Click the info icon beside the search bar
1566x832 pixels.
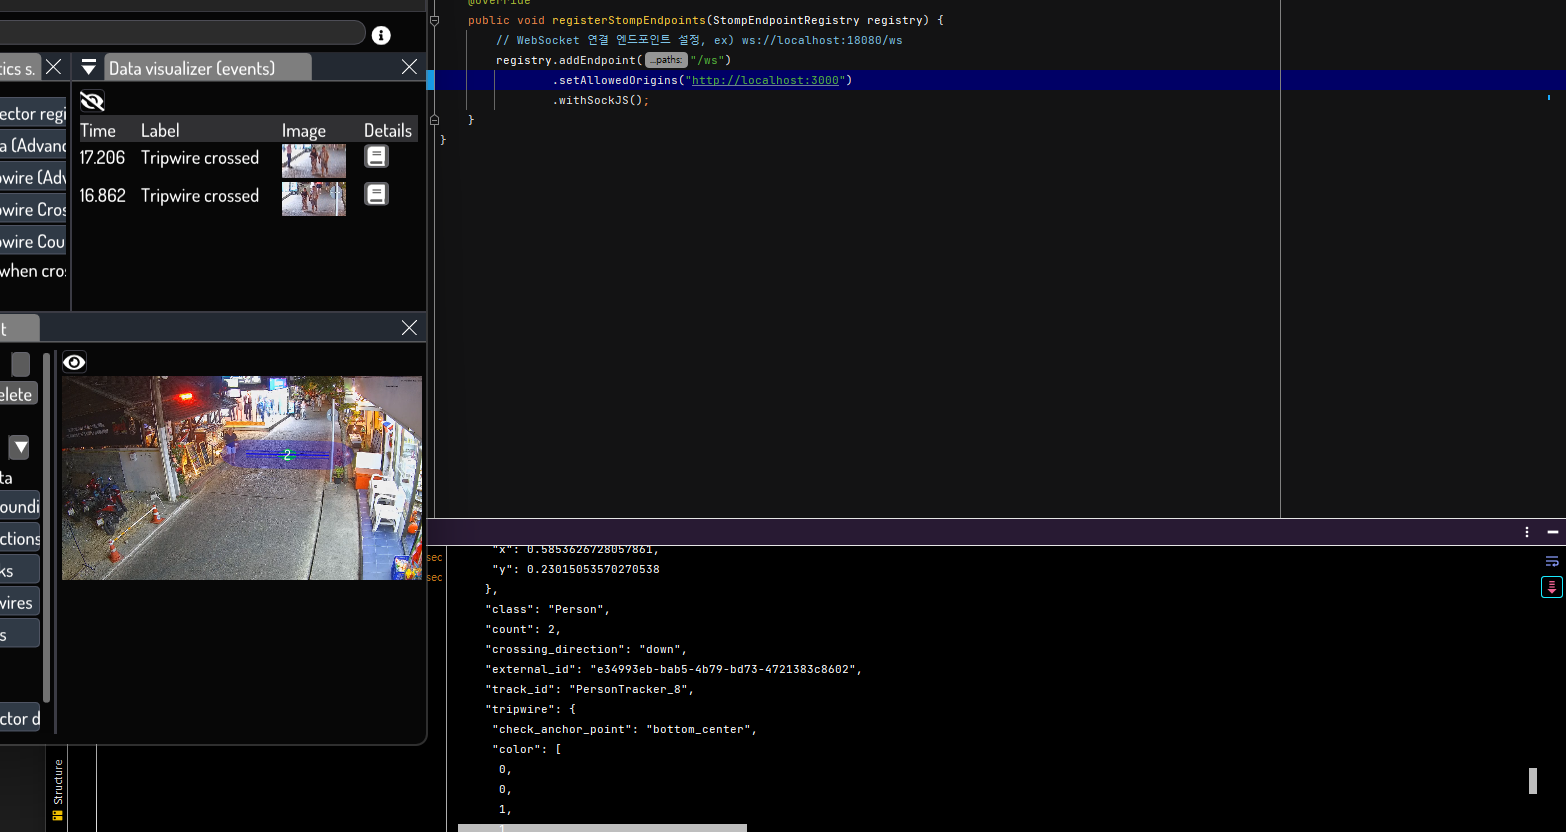pyautogui.click(x=381, y=35)
